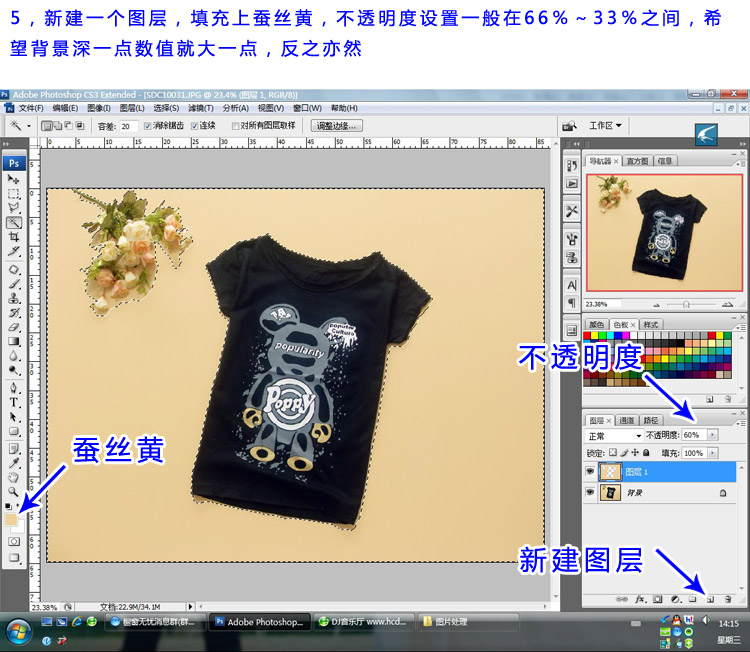
Task: Click Add layer style fx icon
Action: coord(641,599)
